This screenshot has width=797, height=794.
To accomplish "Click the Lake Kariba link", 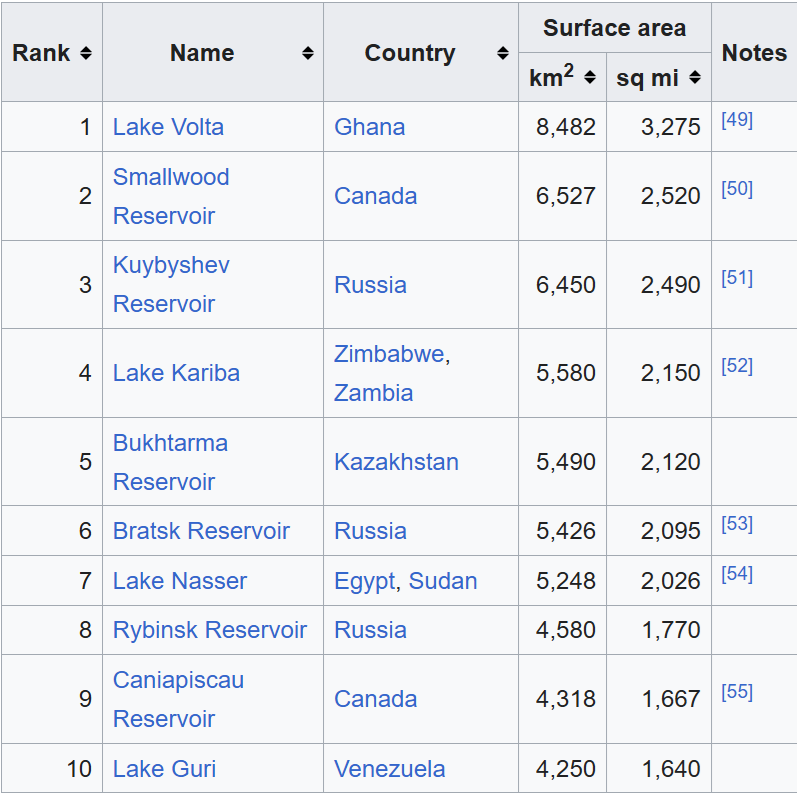I will (176, 373).
